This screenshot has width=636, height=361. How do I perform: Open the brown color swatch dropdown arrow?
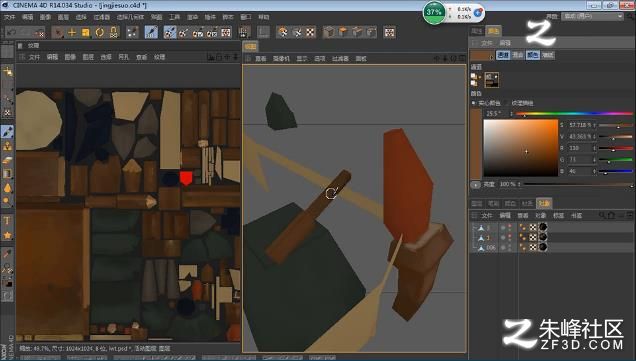pyautogui.click(x=492, y=57)
